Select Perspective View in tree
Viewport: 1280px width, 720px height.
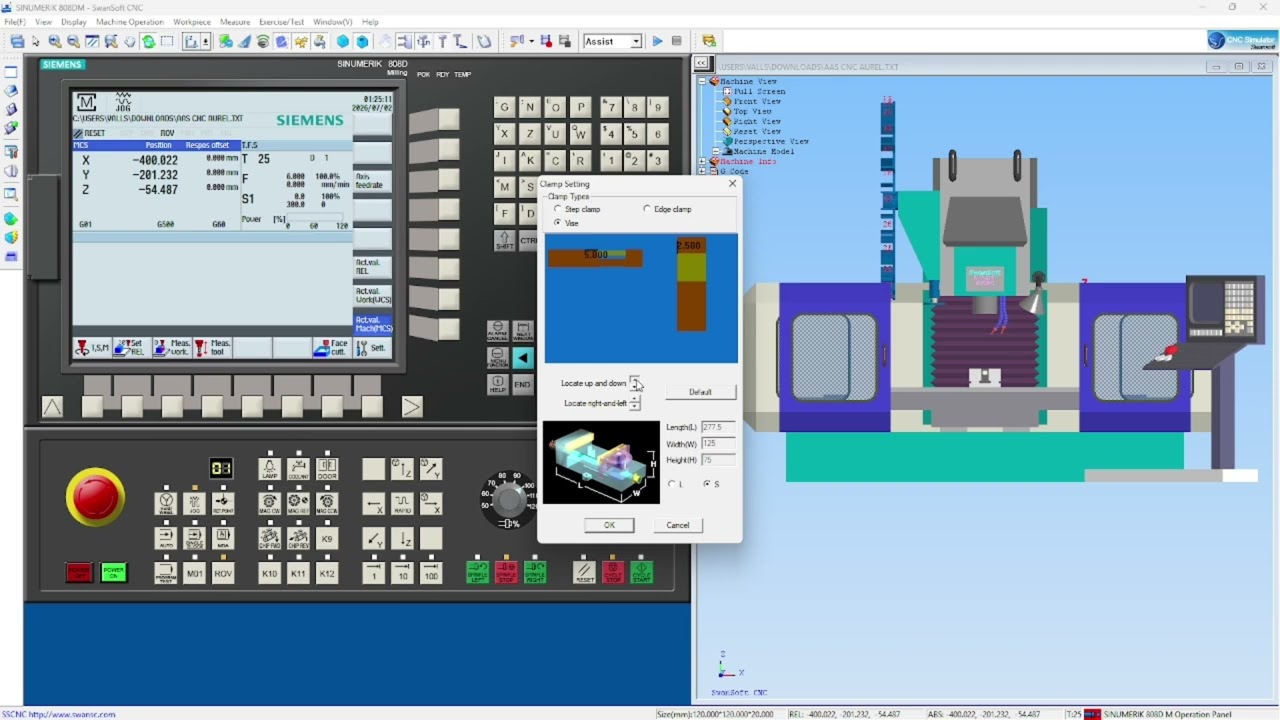[x=771, y=141]
